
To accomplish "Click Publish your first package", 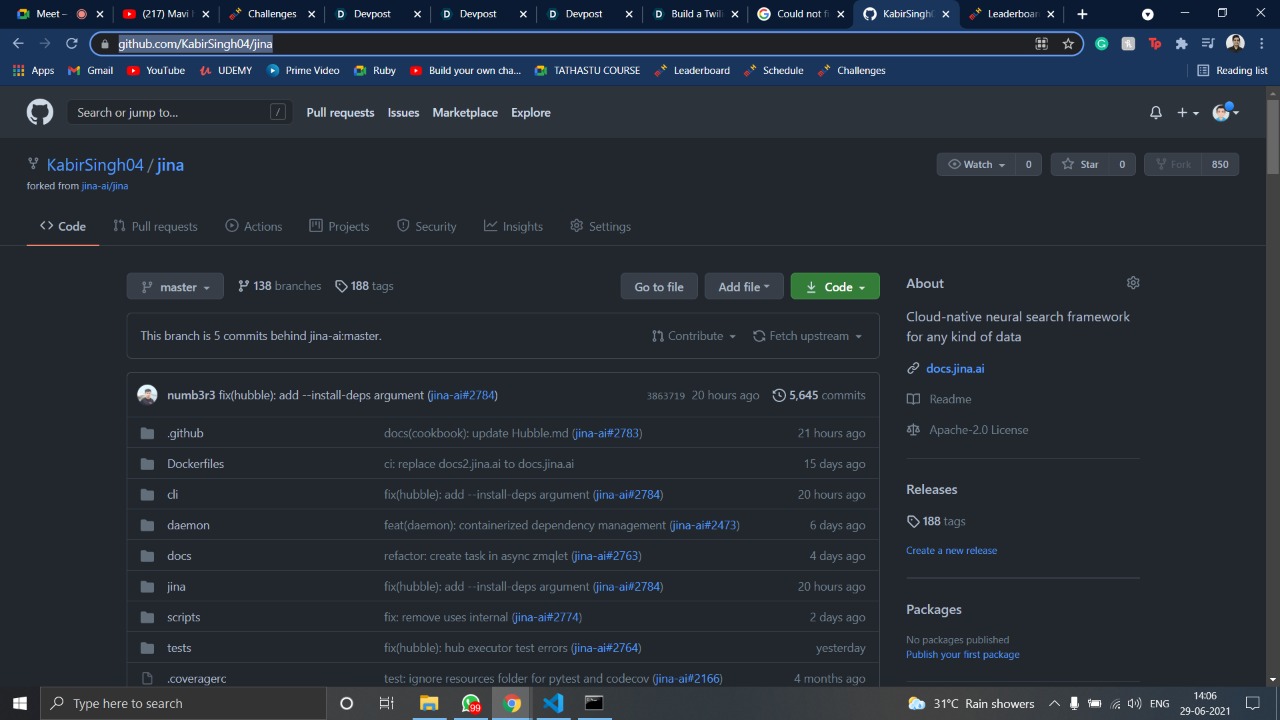I will [x=963, y=654].
